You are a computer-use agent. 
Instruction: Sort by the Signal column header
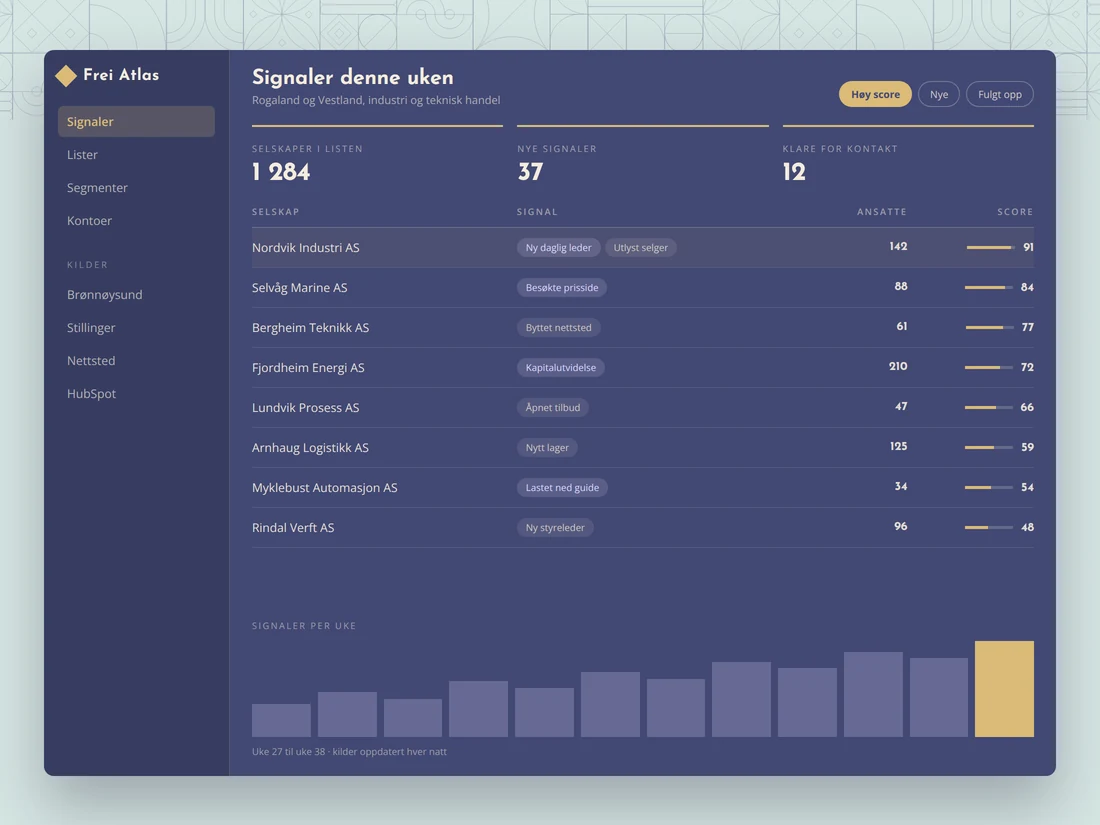[537, 212]
